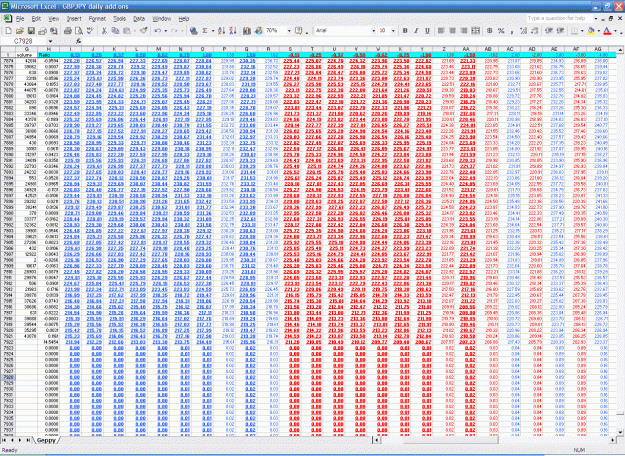Screen dimensions: 625x456
Task: Apply percent style format
Action: [x=501, y=31]
